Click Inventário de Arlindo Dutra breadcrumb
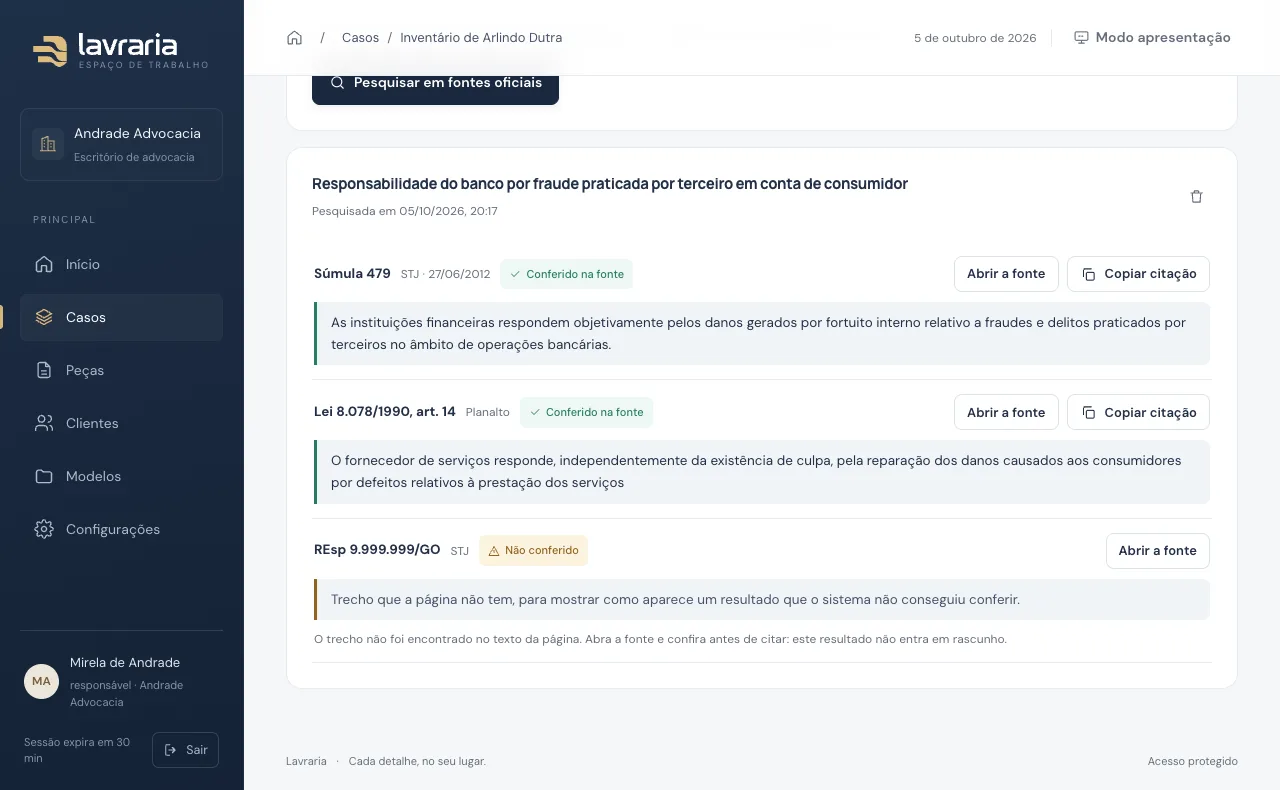This screenshot has width=1280, height=790. click(481, 38)
